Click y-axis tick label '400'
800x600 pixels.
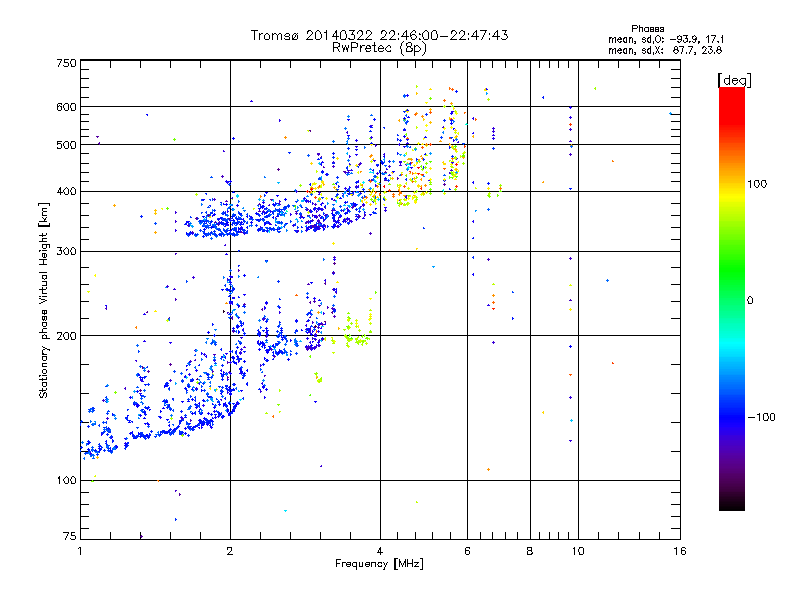67,192
